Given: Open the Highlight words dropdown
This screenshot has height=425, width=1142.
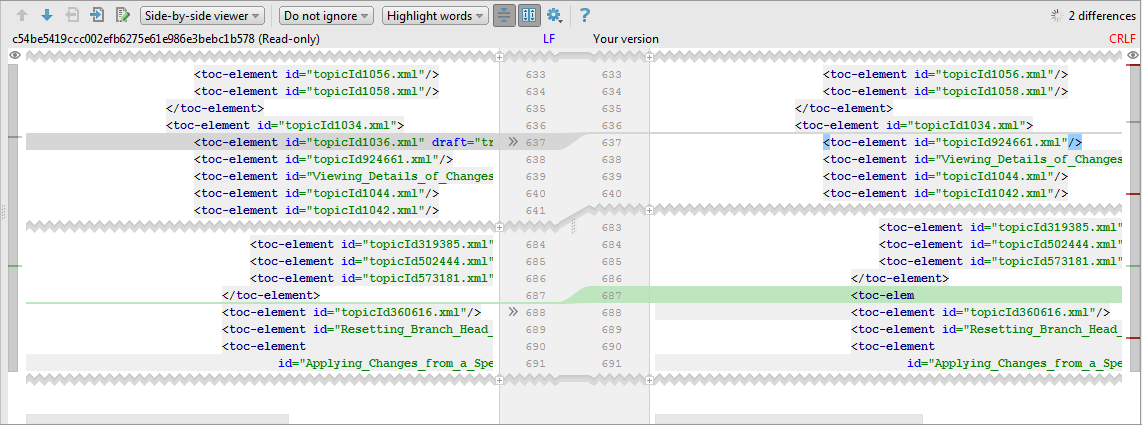Looking at the screenshot, I should pyautogui.click(x=435, y=15).
